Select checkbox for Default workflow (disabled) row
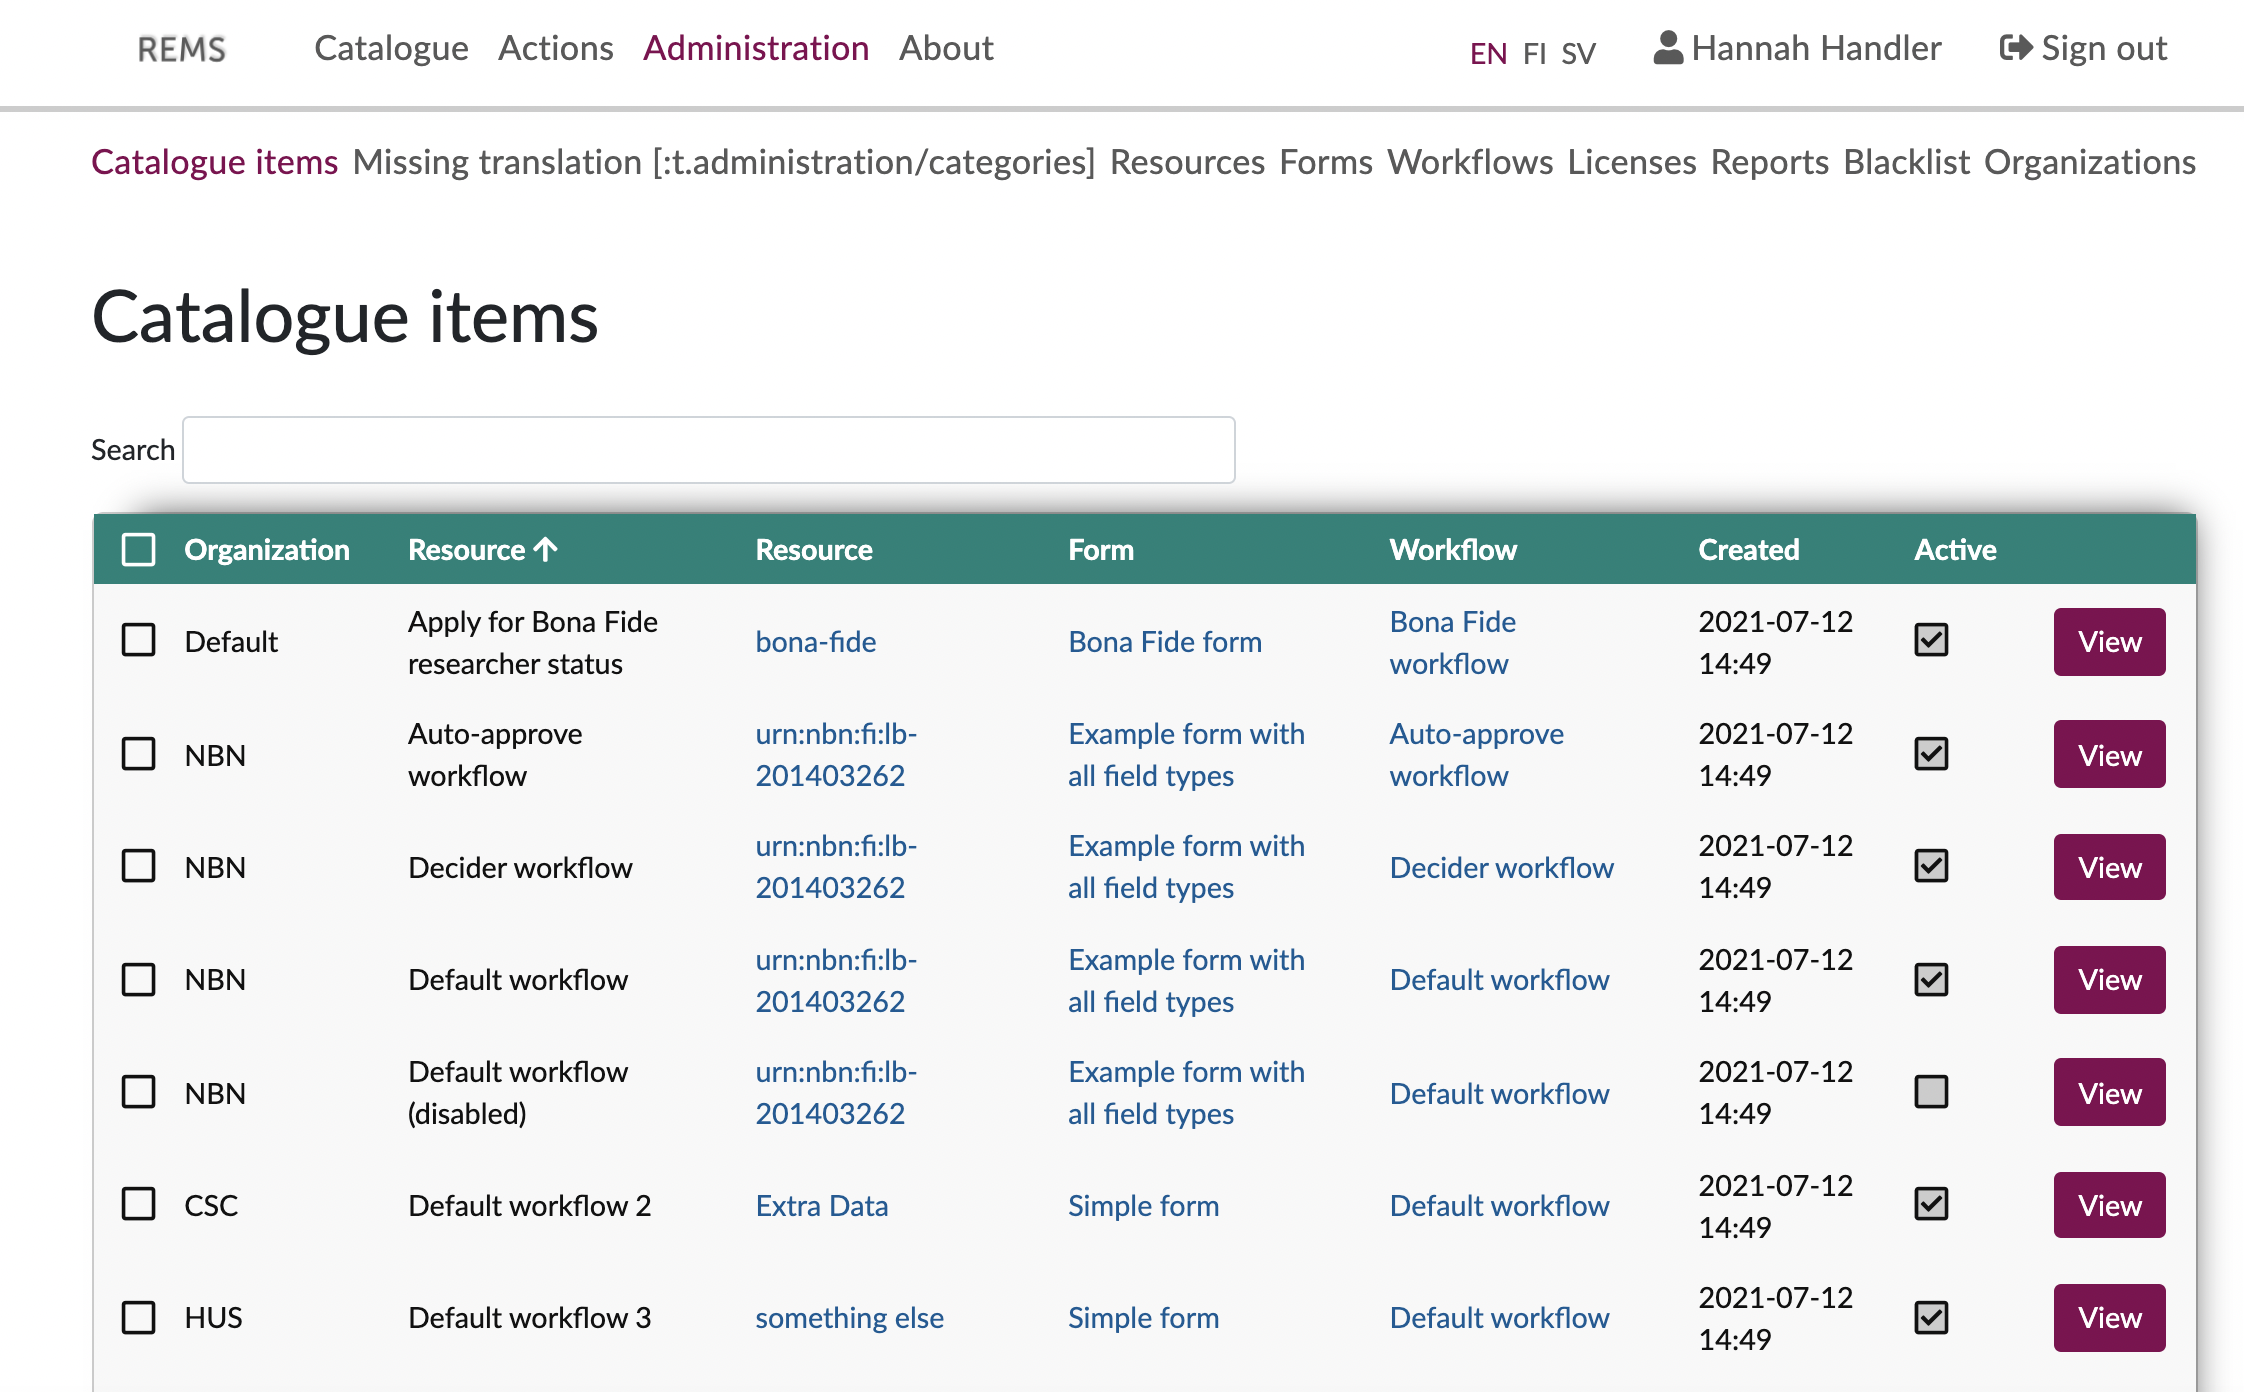The width and height of the screenshot is (2244, 1392). tap(139, 1091)
